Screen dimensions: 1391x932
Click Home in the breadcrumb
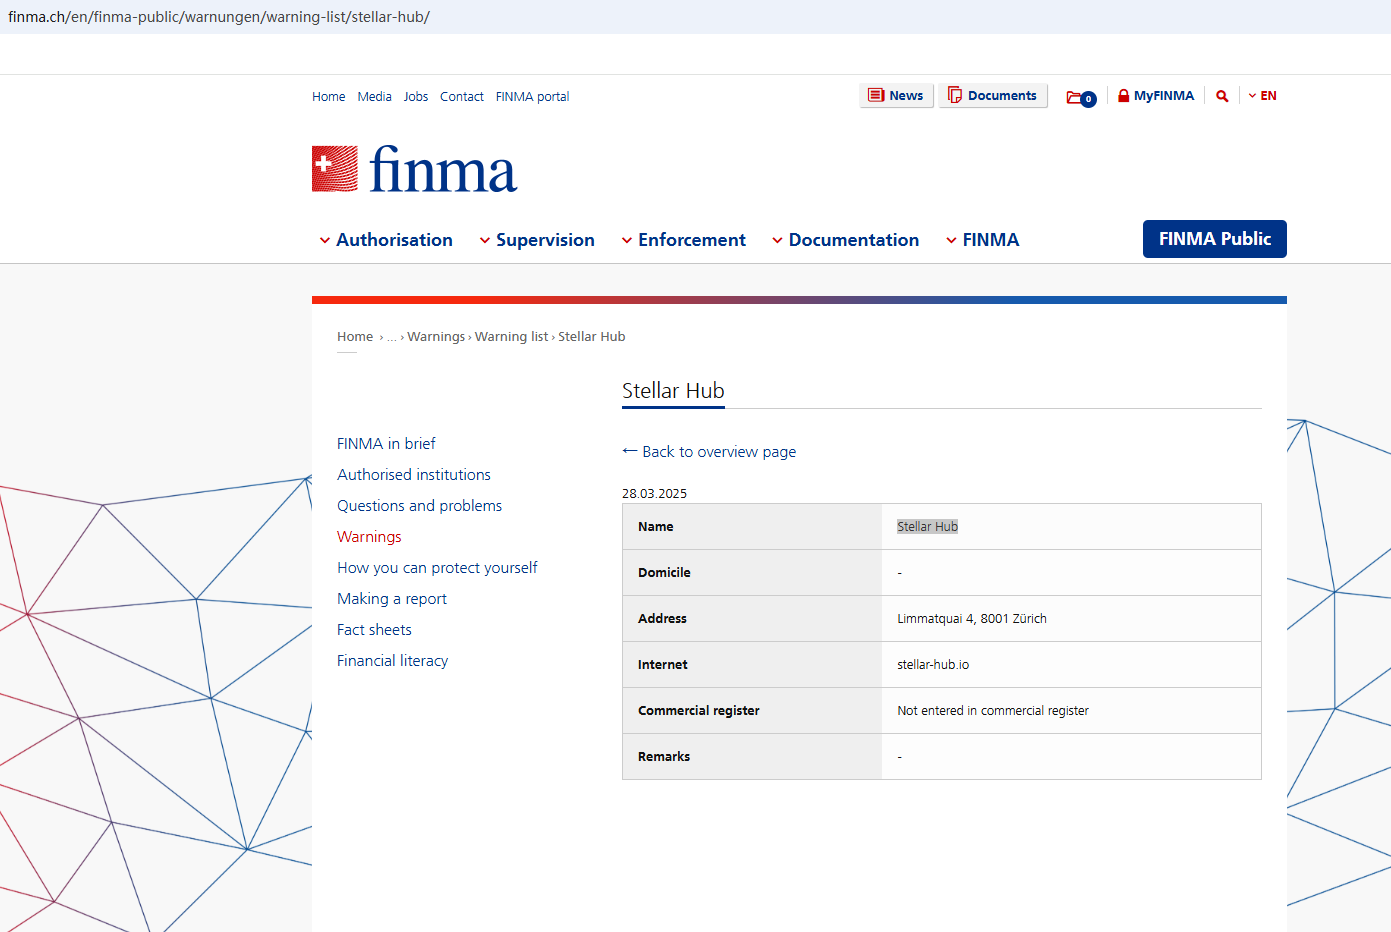[x=355, y=337]
